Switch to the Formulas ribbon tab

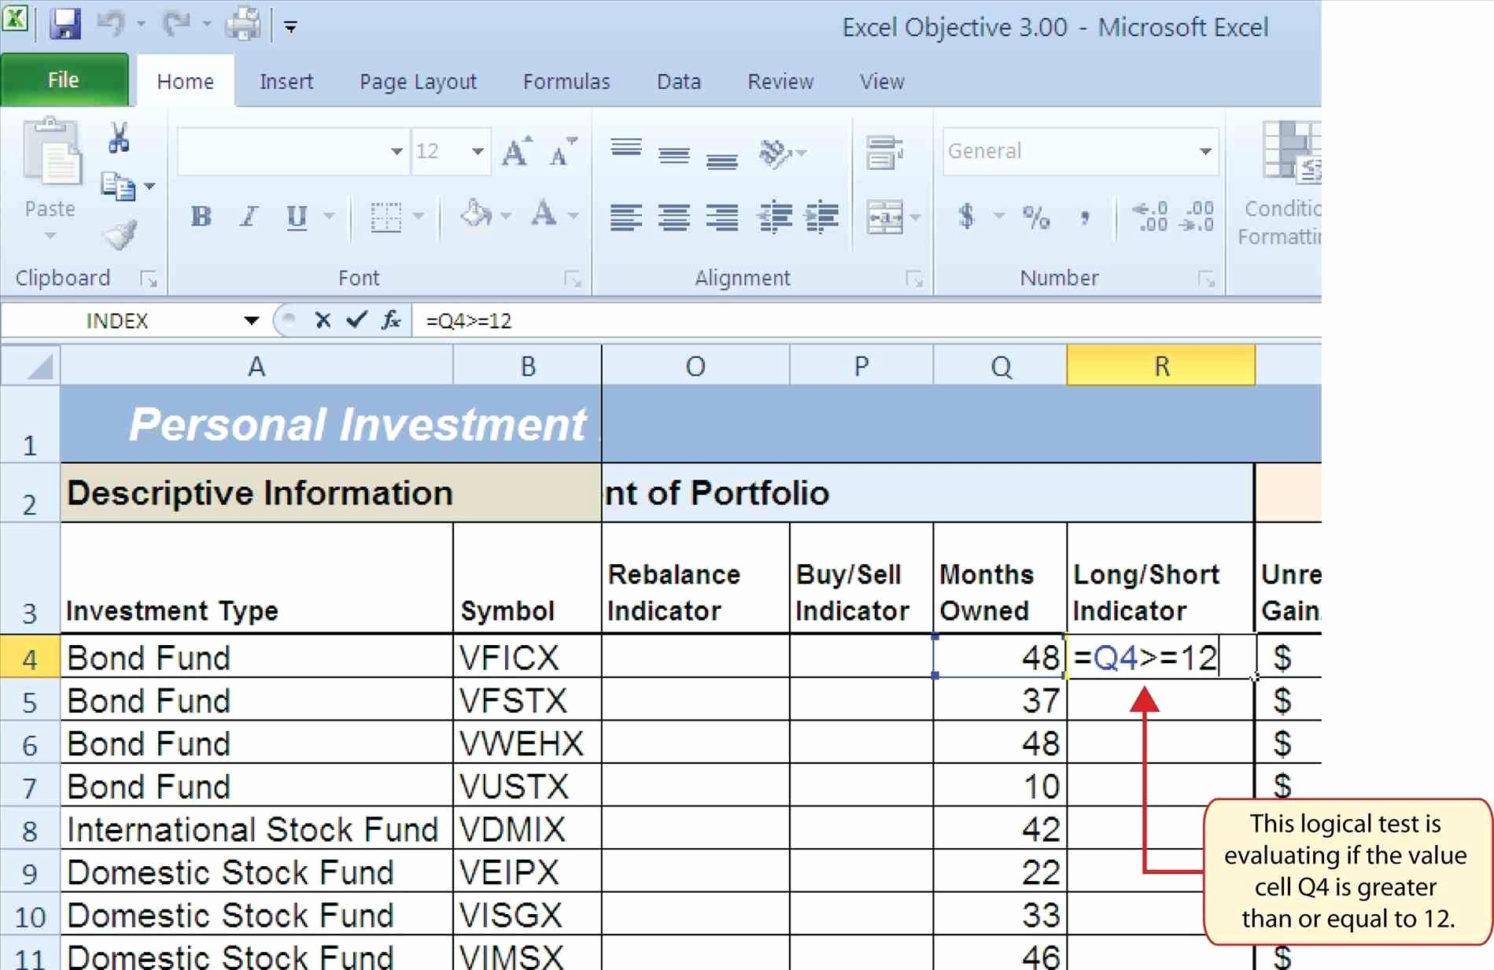[x=566, y=81]
